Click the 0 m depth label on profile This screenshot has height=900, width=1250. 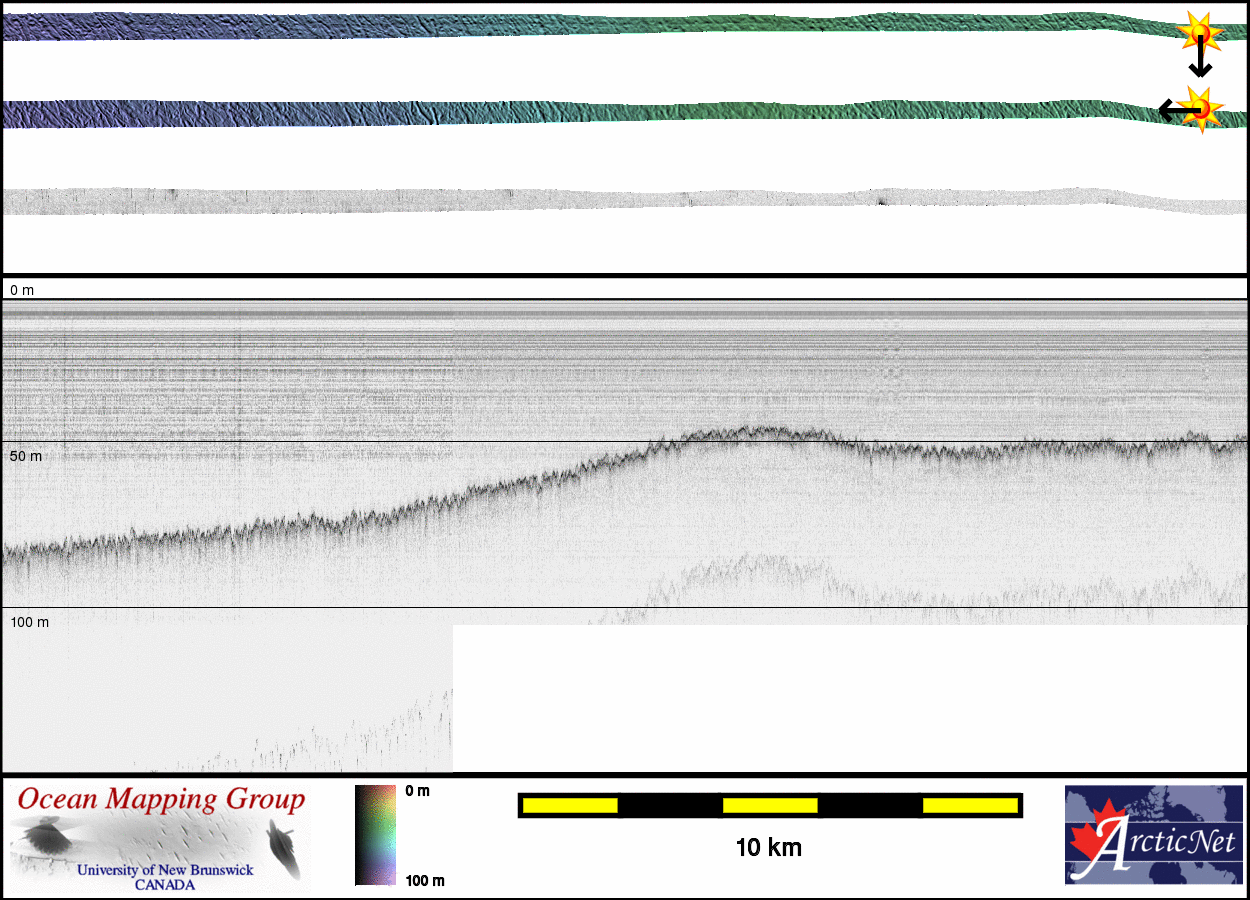click(22, 290)
